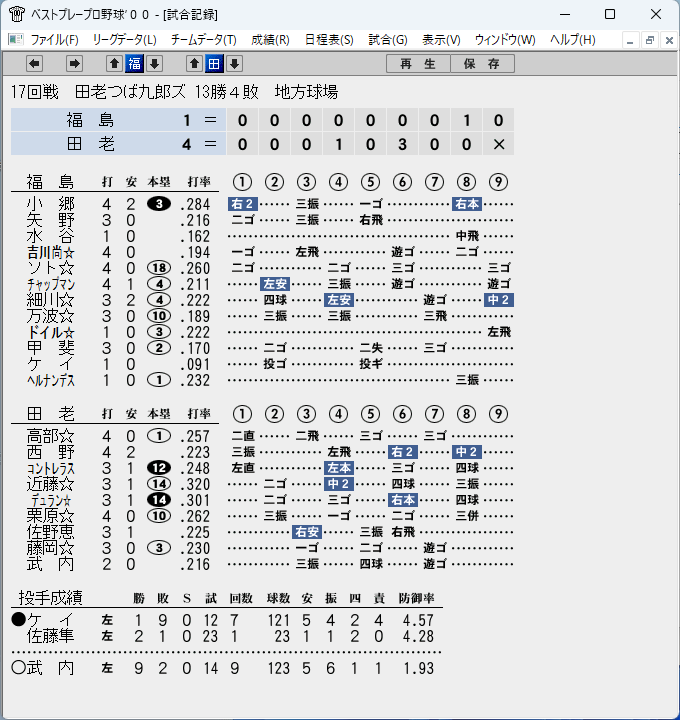Click チャップマン's 左安 result in inning 2
The height and width of the screenshot is (720, 680).
pos(275,284)
